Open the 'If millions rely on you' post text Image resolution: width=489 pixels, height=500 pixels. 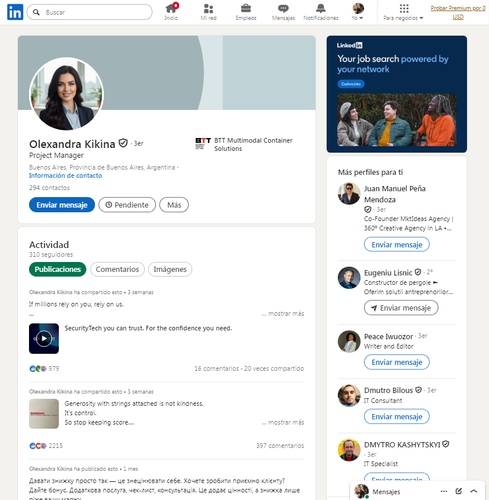click(76, 304)
